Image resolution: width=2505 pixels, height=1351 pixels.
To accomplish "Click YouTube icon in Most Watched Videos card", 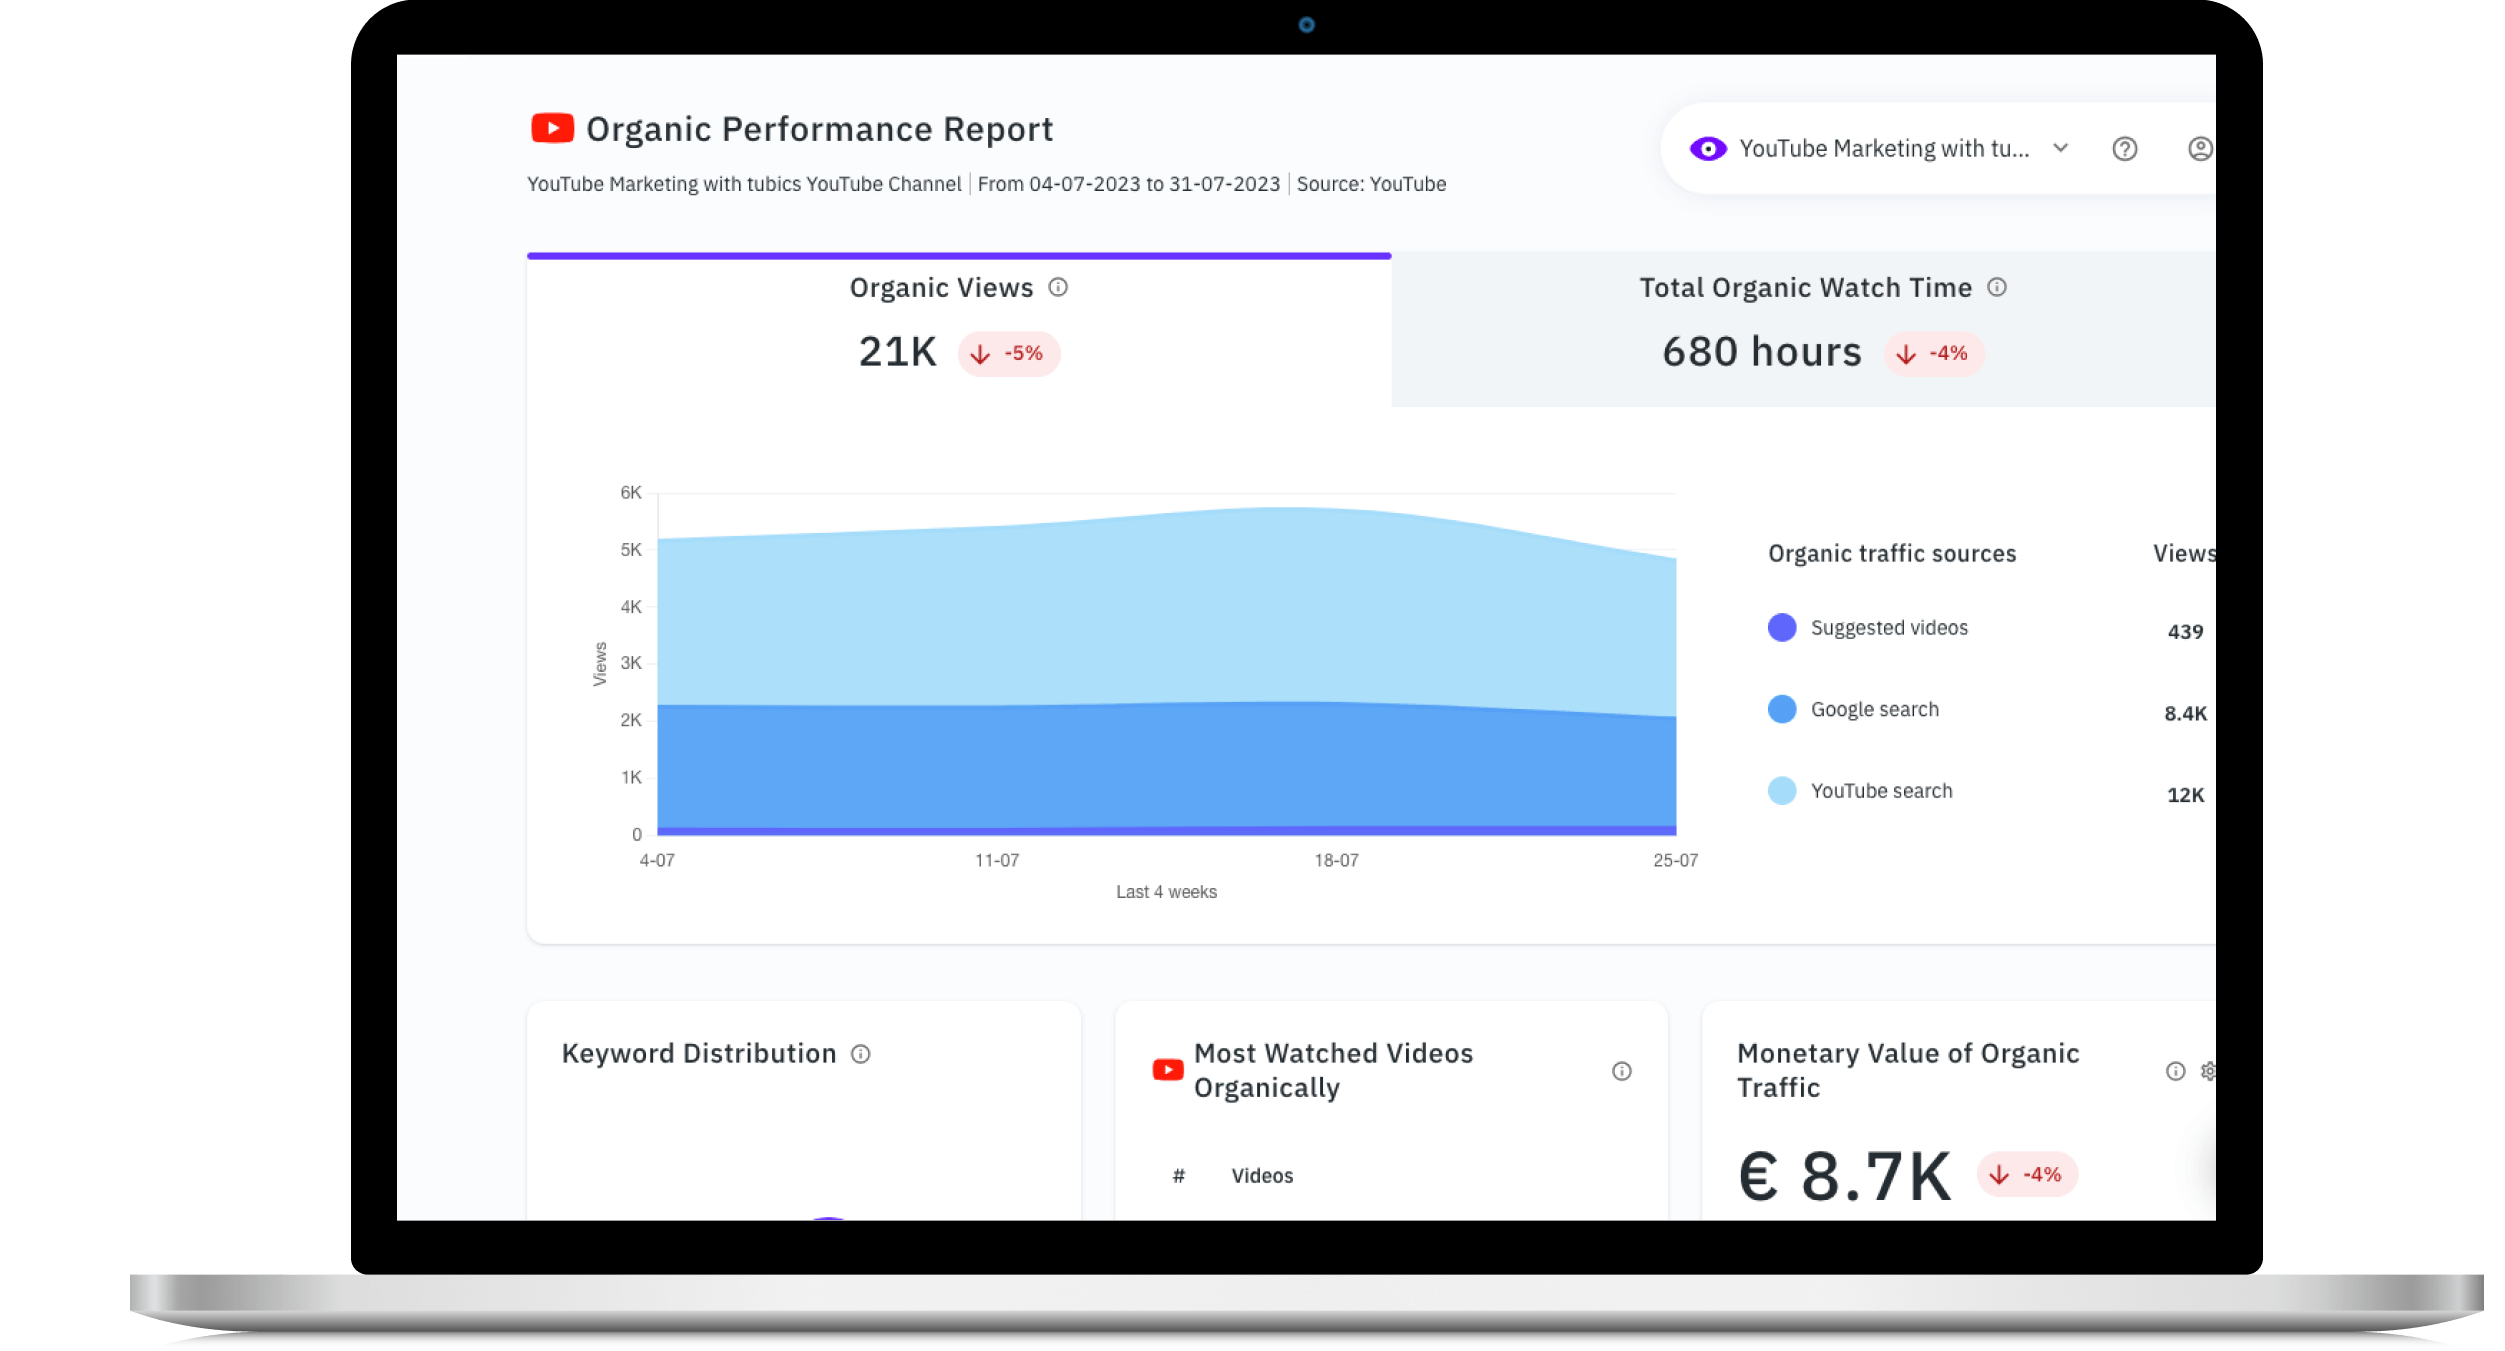I will (1168, 1070).
